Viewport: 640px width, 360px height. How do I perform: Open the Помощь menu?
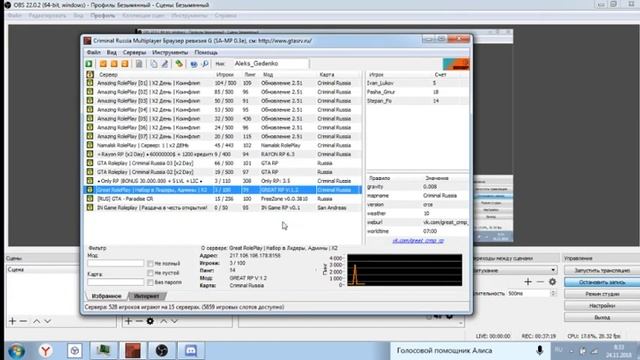point(206,52)
